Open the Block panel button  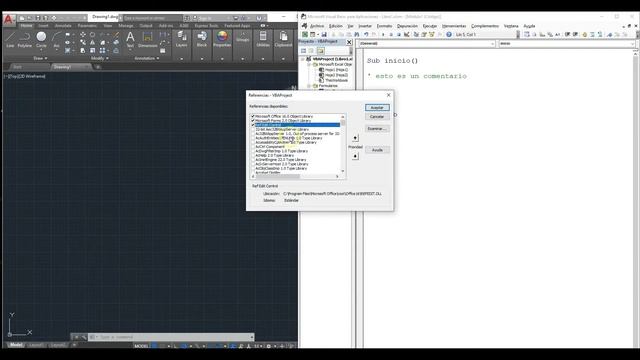202,39
